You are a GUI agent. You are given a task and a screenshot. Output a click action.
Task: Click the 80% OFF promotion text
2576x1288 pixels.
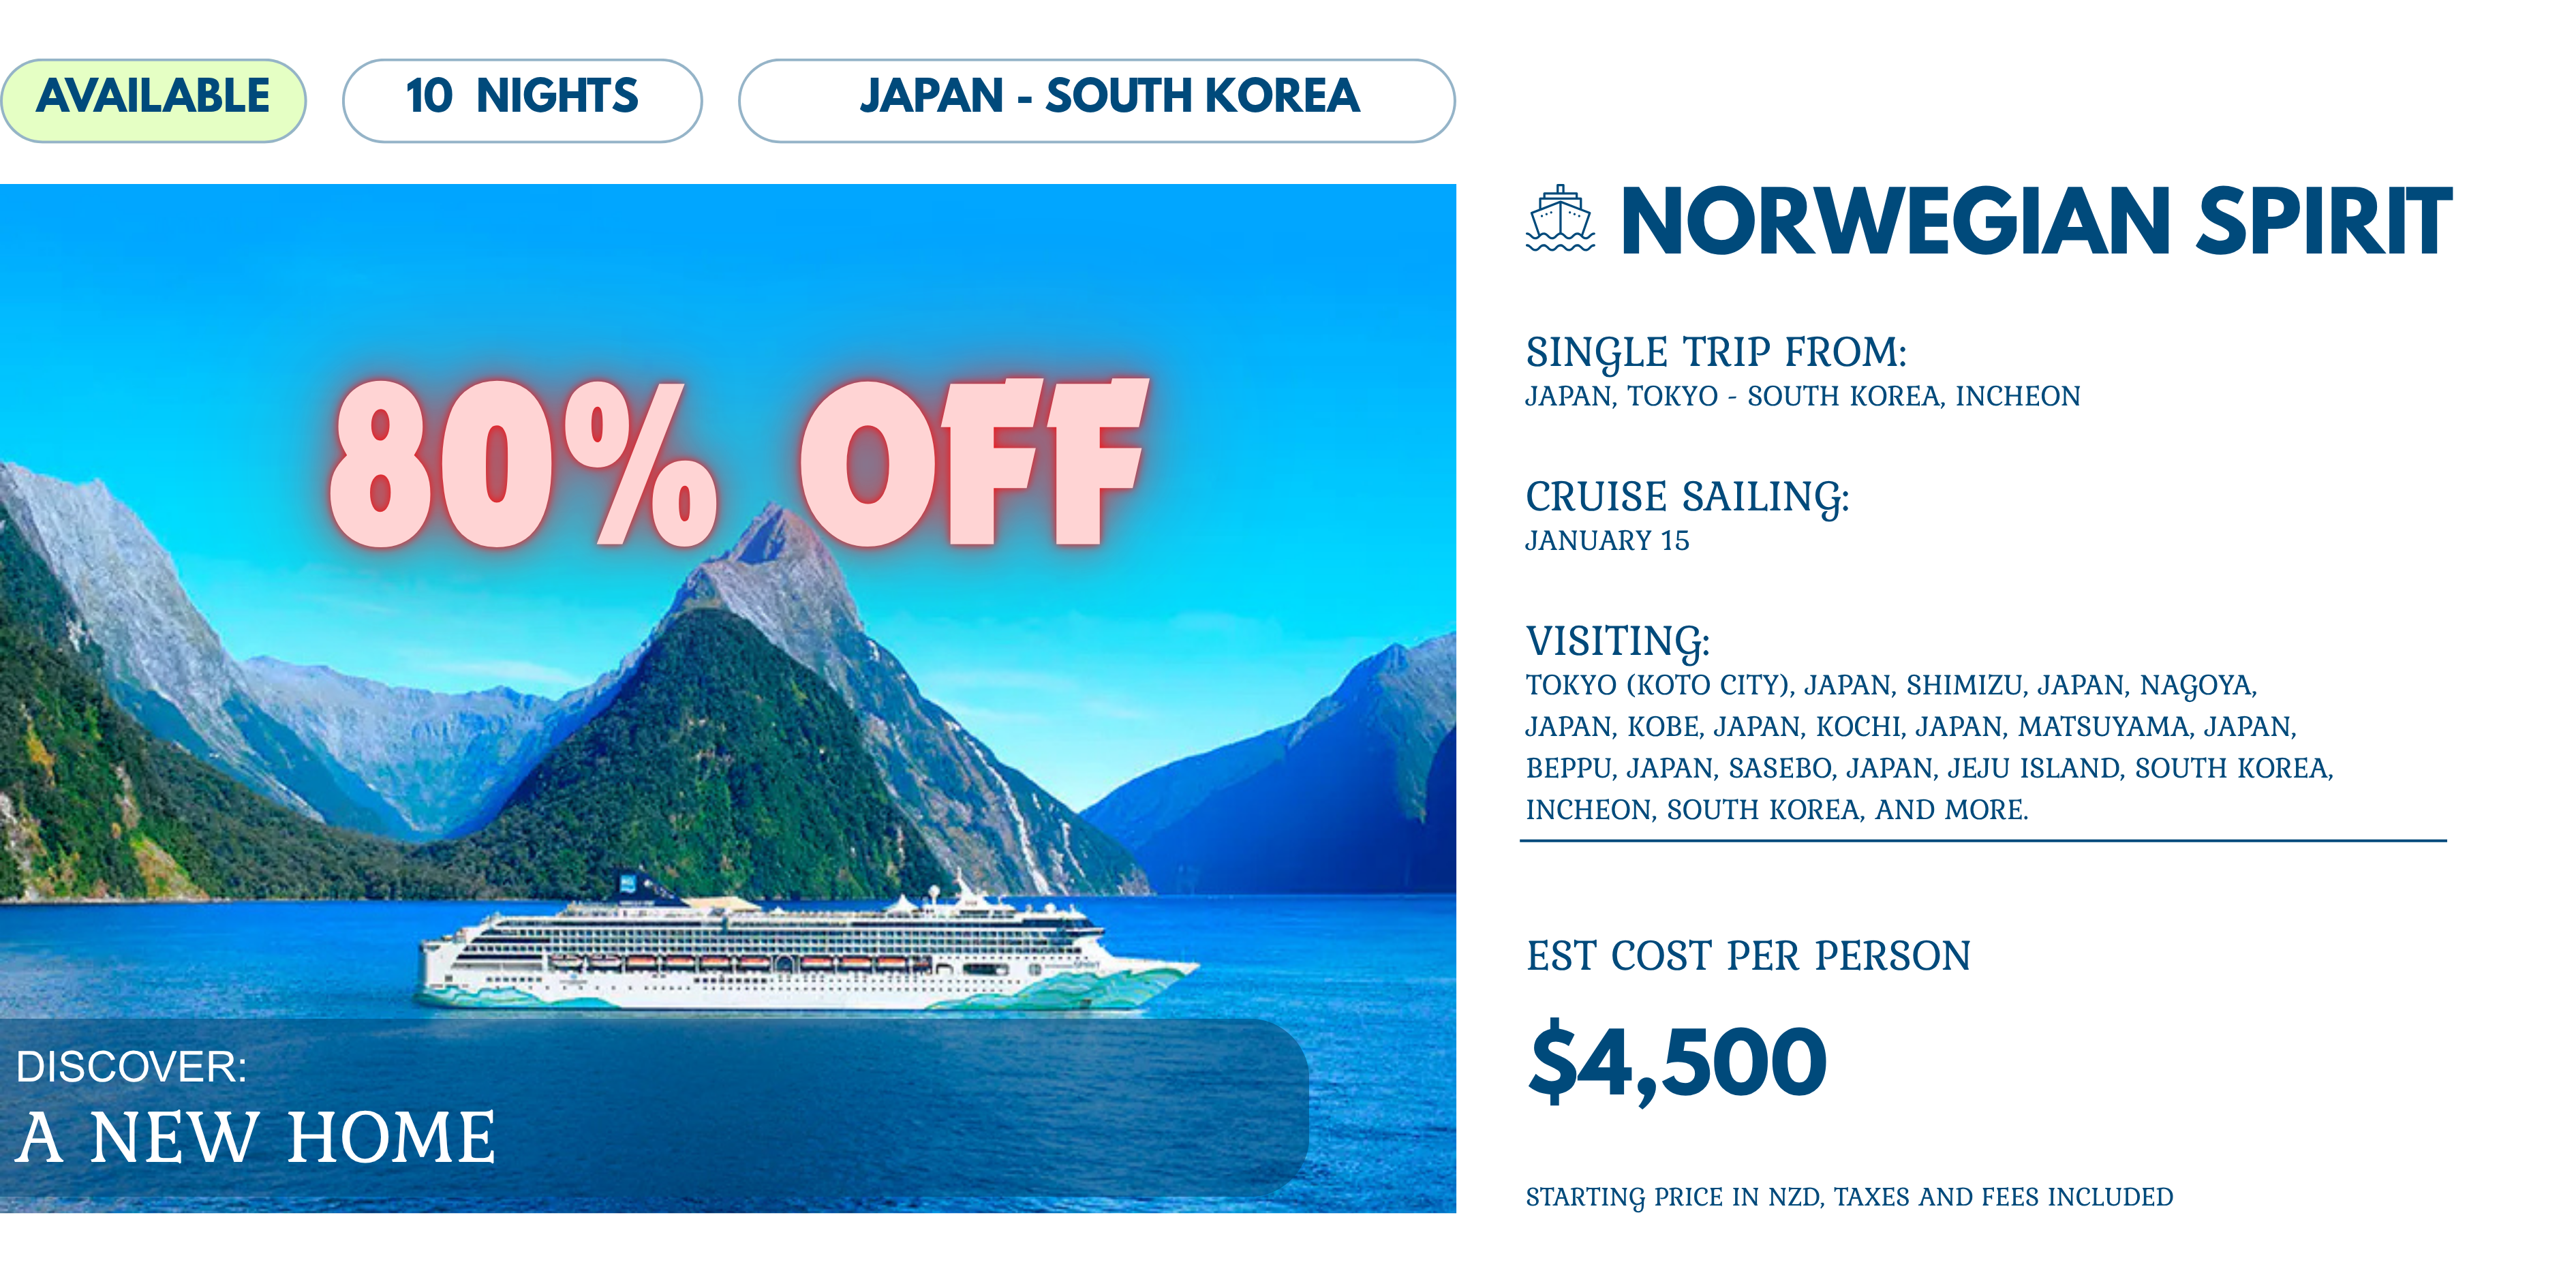click(x=737, y=465)
